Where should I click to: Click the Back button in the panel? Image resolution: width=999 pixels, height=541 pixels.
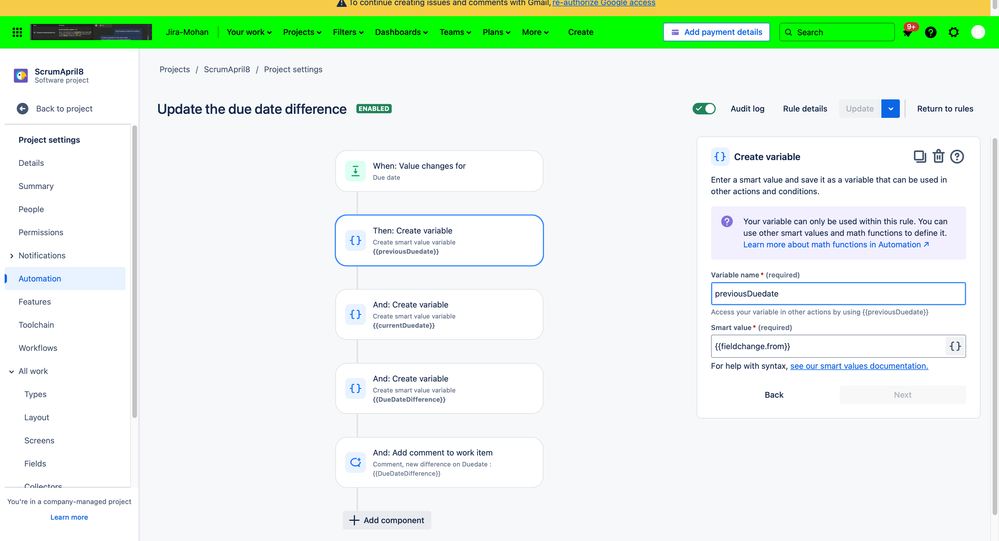[x=774, y=395]
